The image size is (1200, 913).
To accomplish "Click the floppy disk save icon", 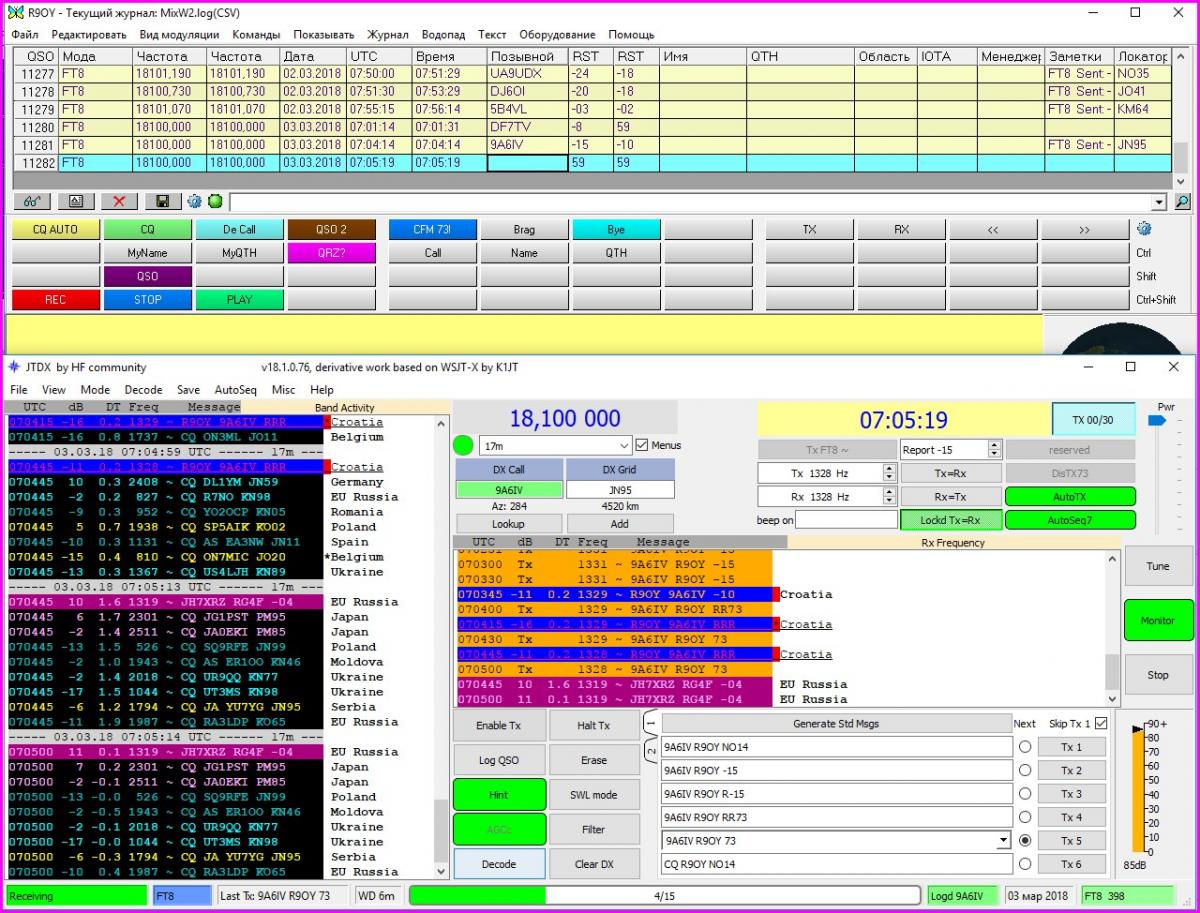I will point(163,201).
